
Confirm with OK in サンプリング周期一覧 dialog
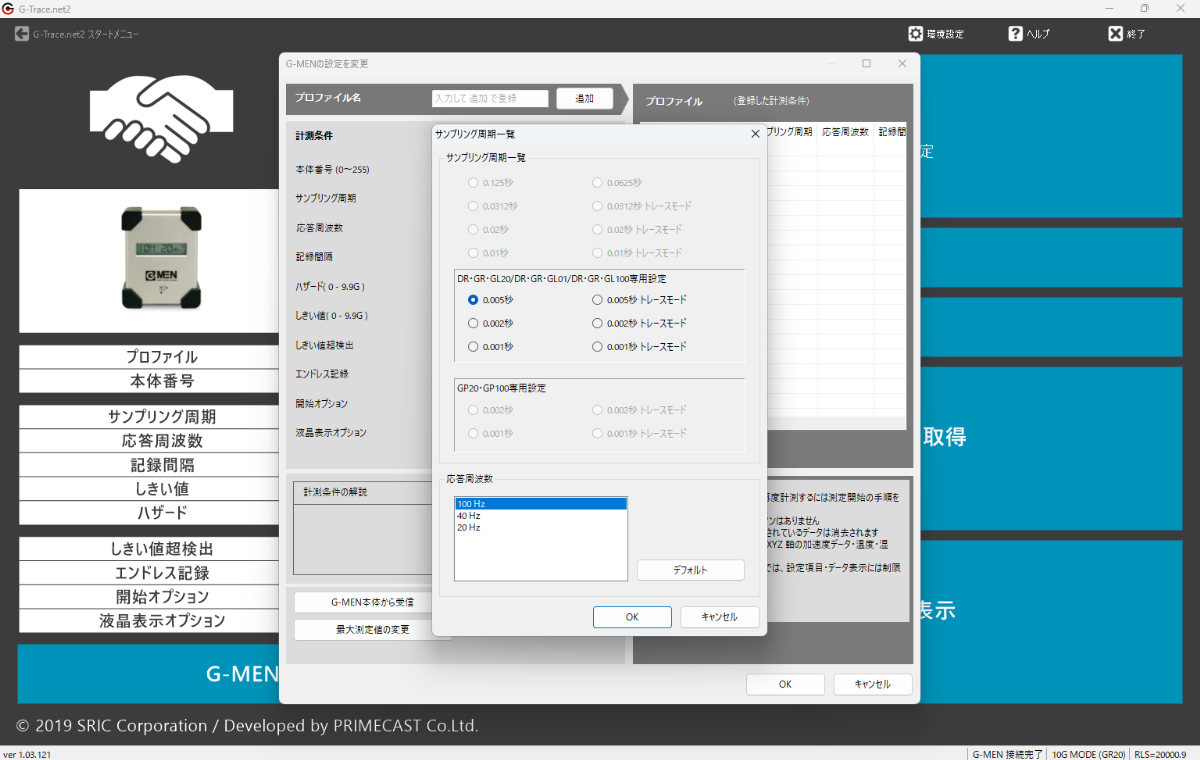632,617
